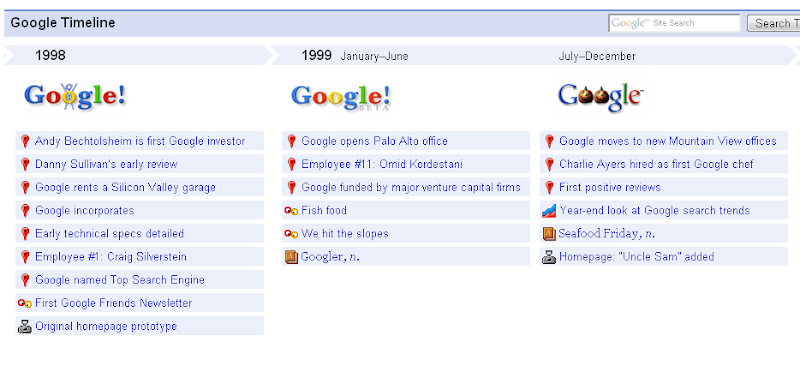Viewport: 800px width, 390px height.
Task: Open Employee #1: Craig Silverstein link
Action: pos(111,257)
